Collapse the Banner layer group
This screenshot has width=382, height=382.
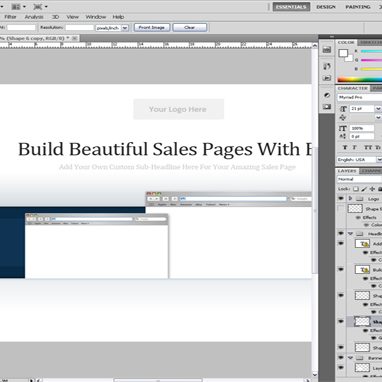click(350, 358)
